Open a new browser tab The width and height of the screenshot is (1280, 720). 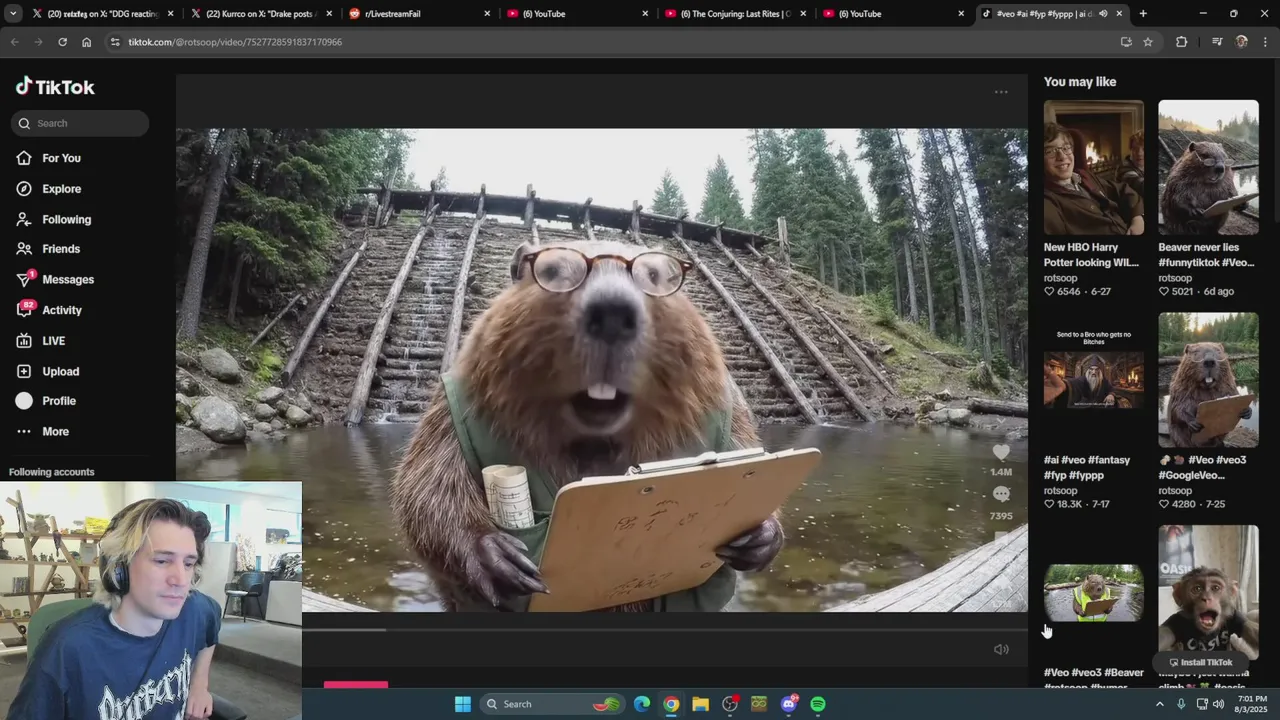tap(1143, 14)
